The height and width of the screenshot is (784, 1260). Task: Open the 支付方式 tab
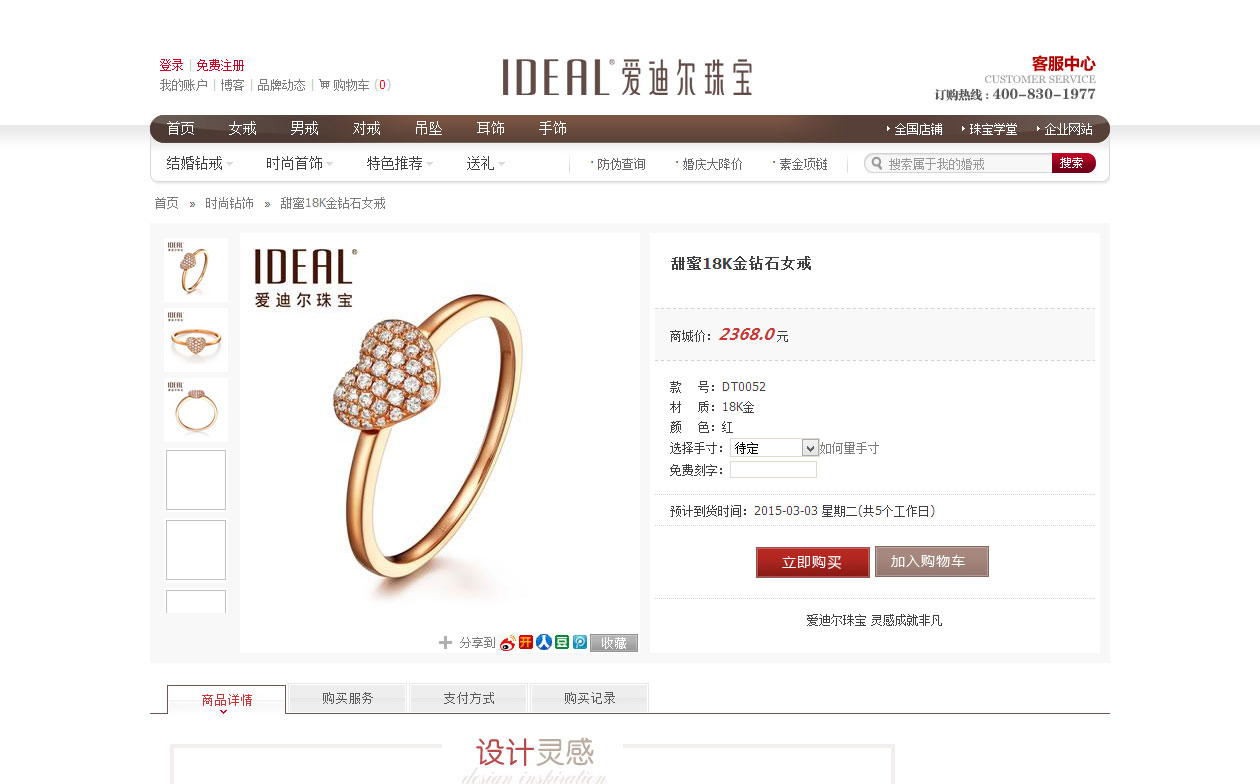coord(469,698)
